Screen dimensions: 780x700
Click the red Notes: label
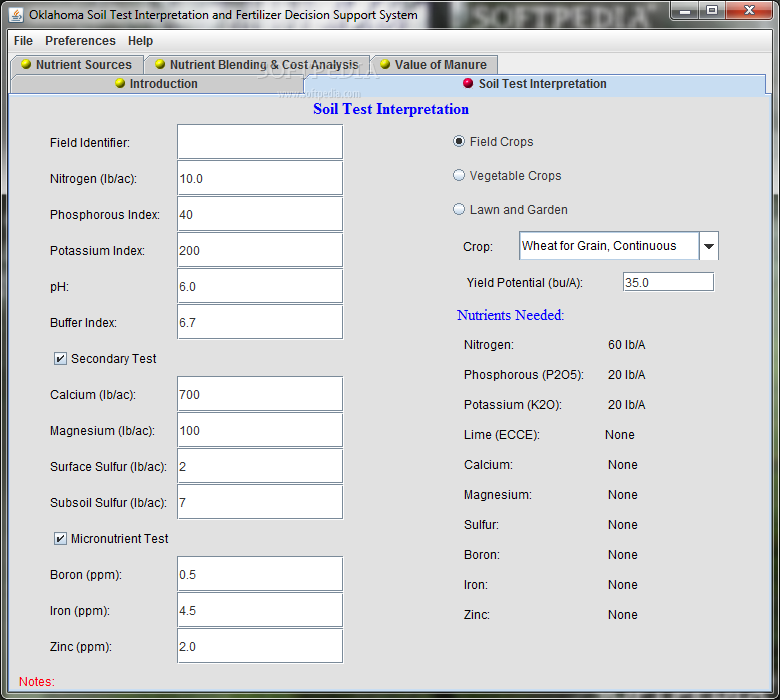tap(37, 682)
